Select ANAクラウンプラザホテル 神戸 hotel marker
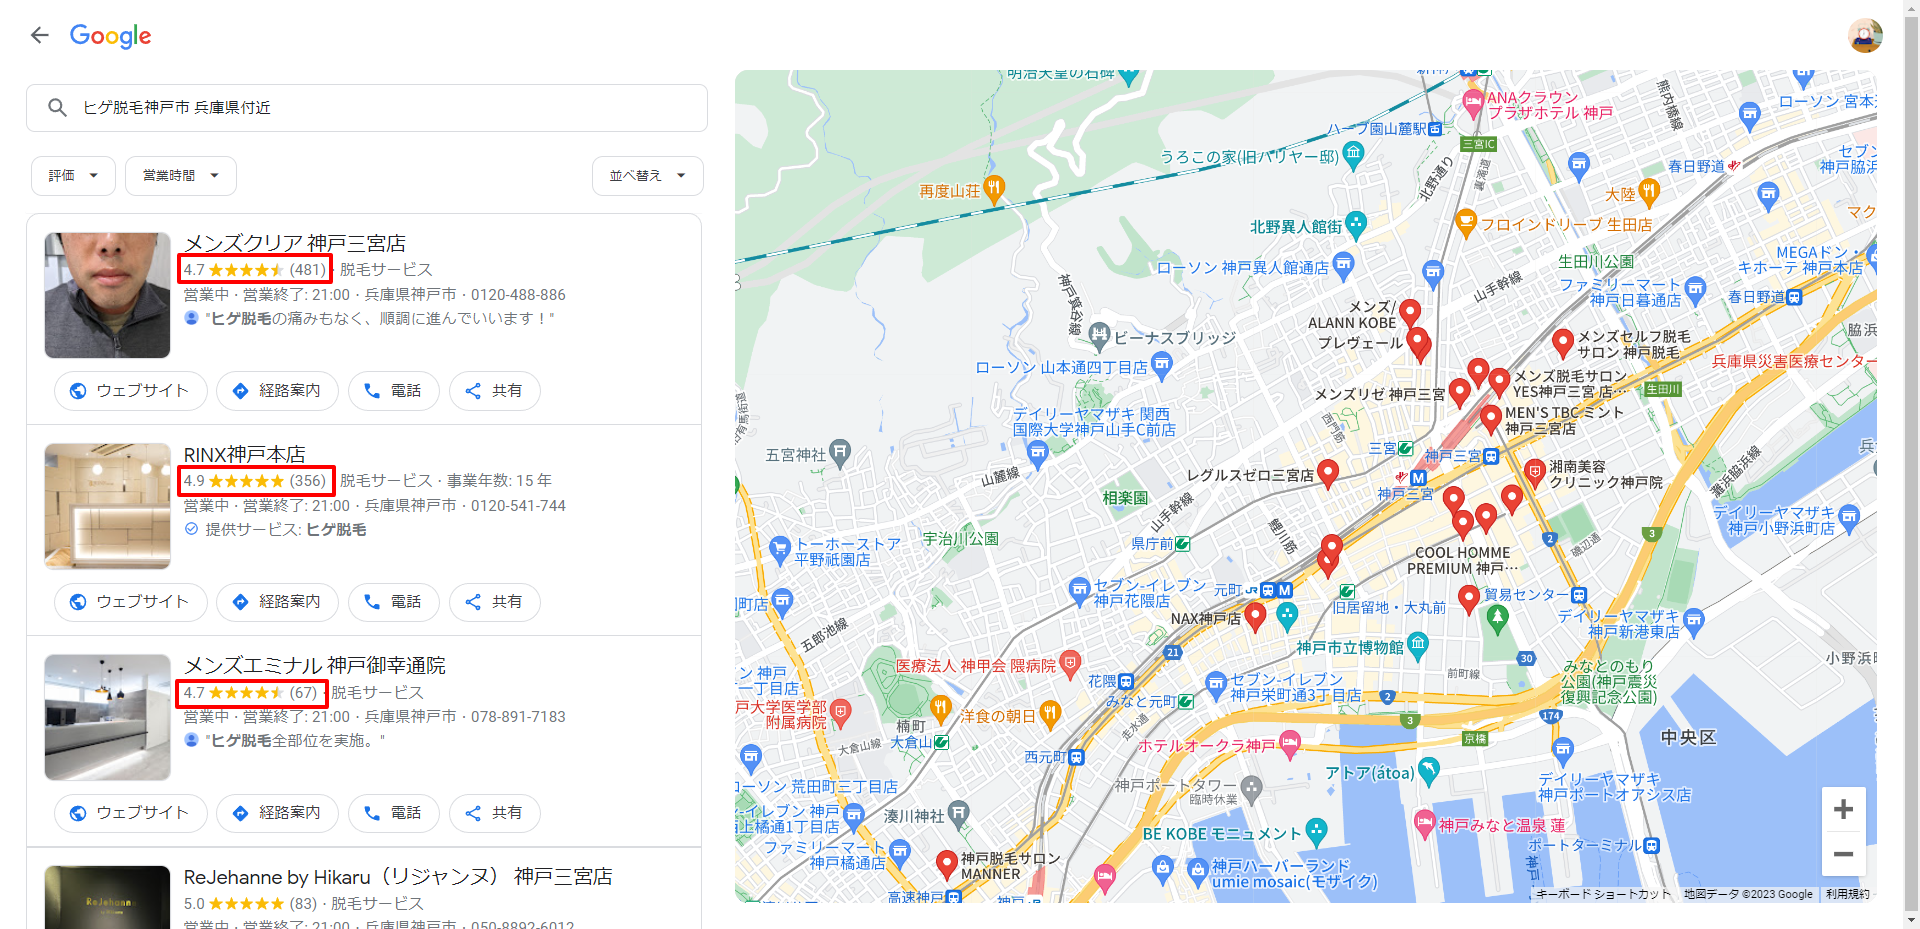The height and width of the screenshot is (929, 1920). click(x=1472, y=103)
